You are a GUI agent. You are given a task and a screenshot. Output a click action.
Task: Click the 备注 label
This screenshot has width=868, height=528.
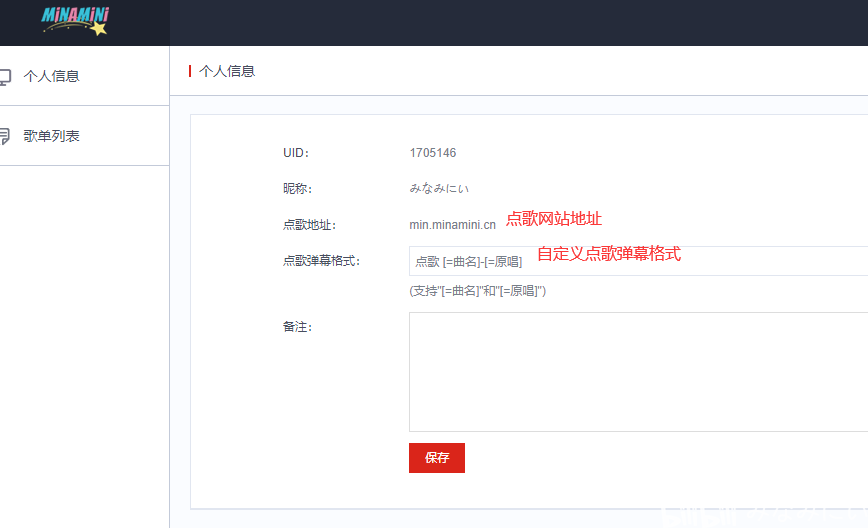click(297, 327)
